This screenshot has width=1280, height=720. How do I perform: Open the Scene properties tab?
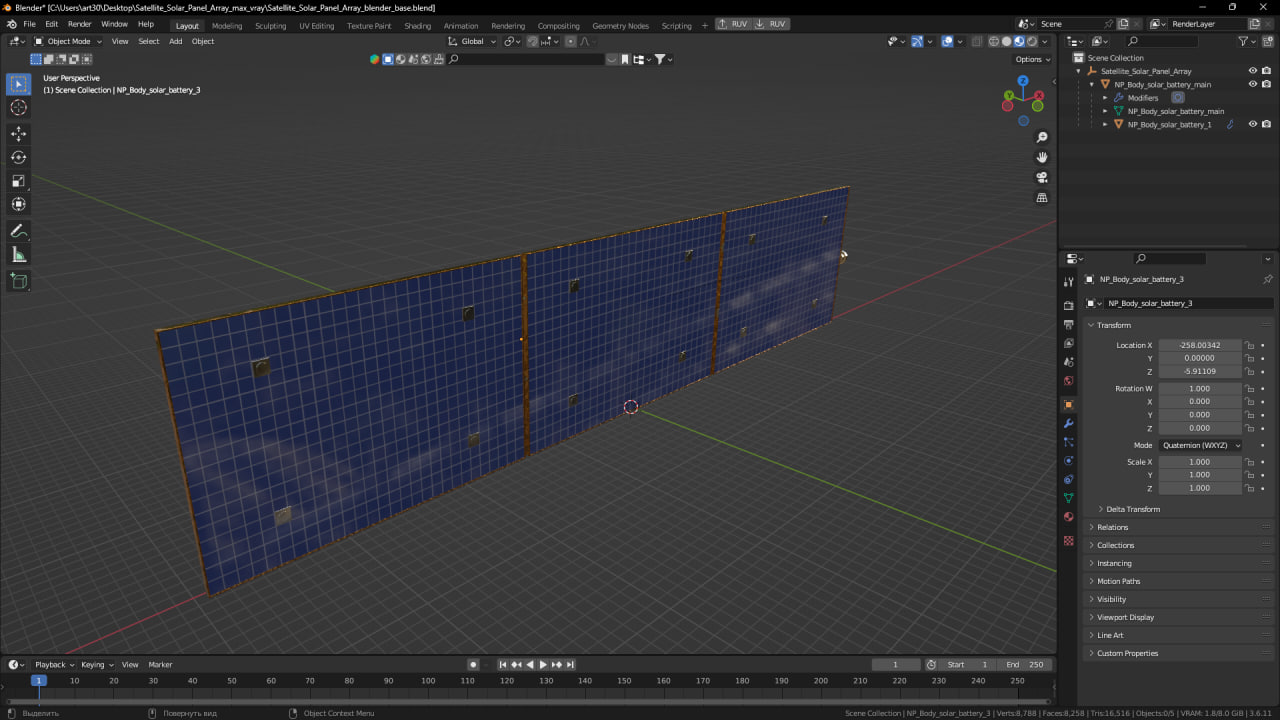[x=1069, y=362]
